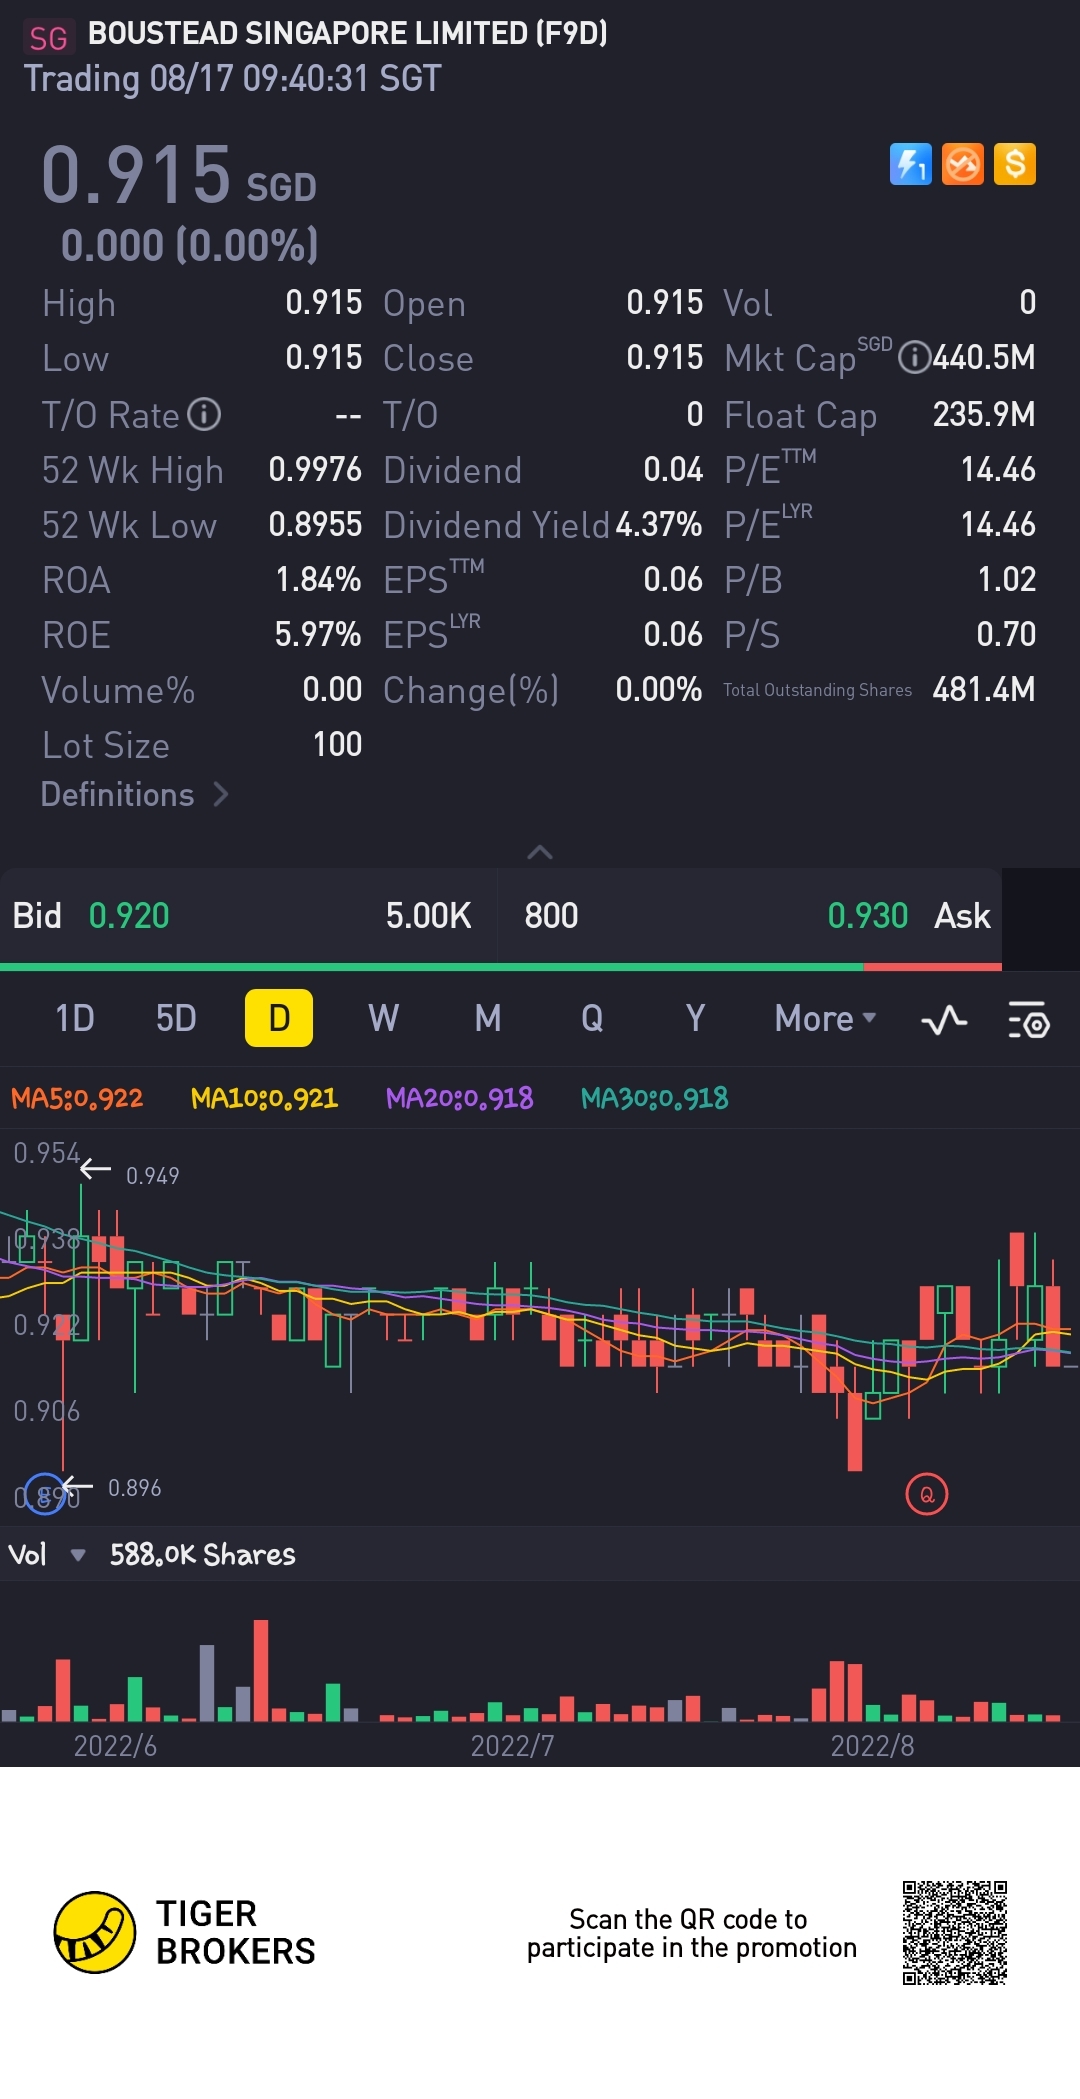Tap the Bid 0.920 price
Image resolution: width=1080 pixels, height=2099 pixels.
tap(129, 916)
